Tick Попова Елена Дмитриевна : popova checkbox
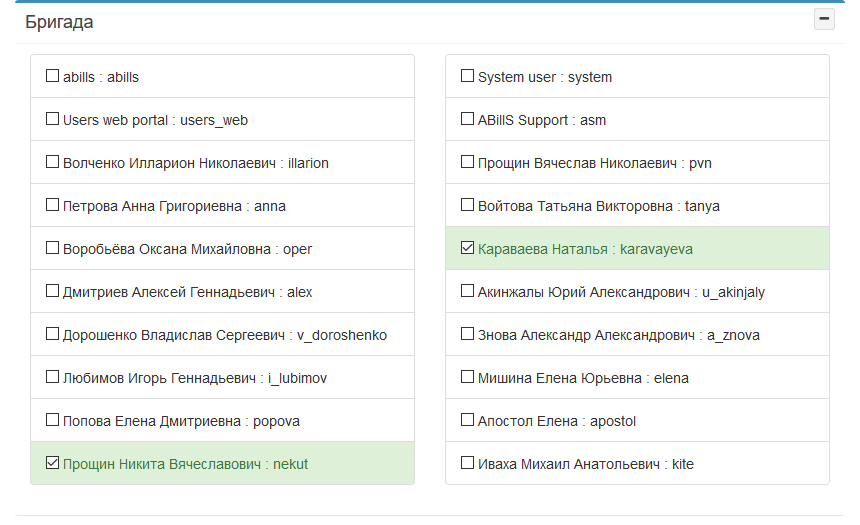Image resolution: width=860 pixels, height=525 pixels. click(x=52, y=420)
